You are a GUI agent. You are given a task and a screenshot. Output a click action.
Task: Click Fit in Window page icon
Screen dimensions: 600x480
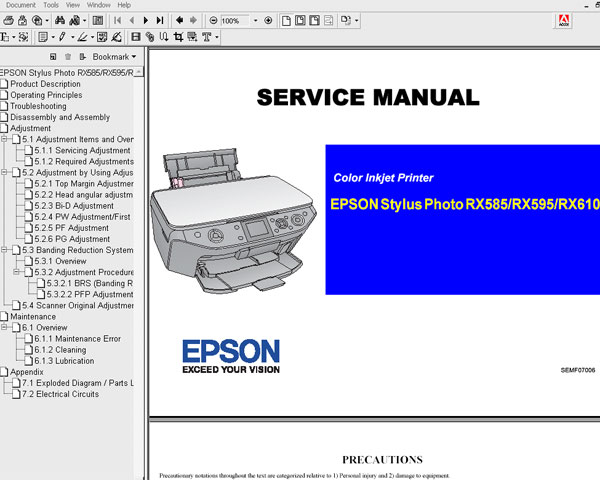300,20
